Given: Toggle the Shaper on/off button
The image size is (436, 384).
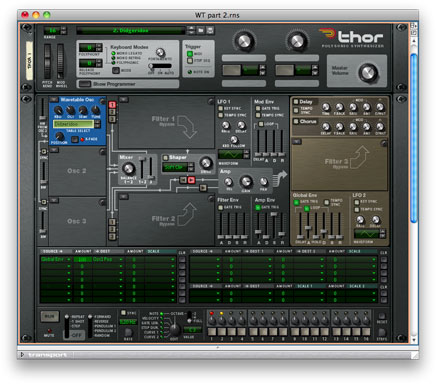Looking at the screenshot, I should pyautogui.click(x=165, y=157).
